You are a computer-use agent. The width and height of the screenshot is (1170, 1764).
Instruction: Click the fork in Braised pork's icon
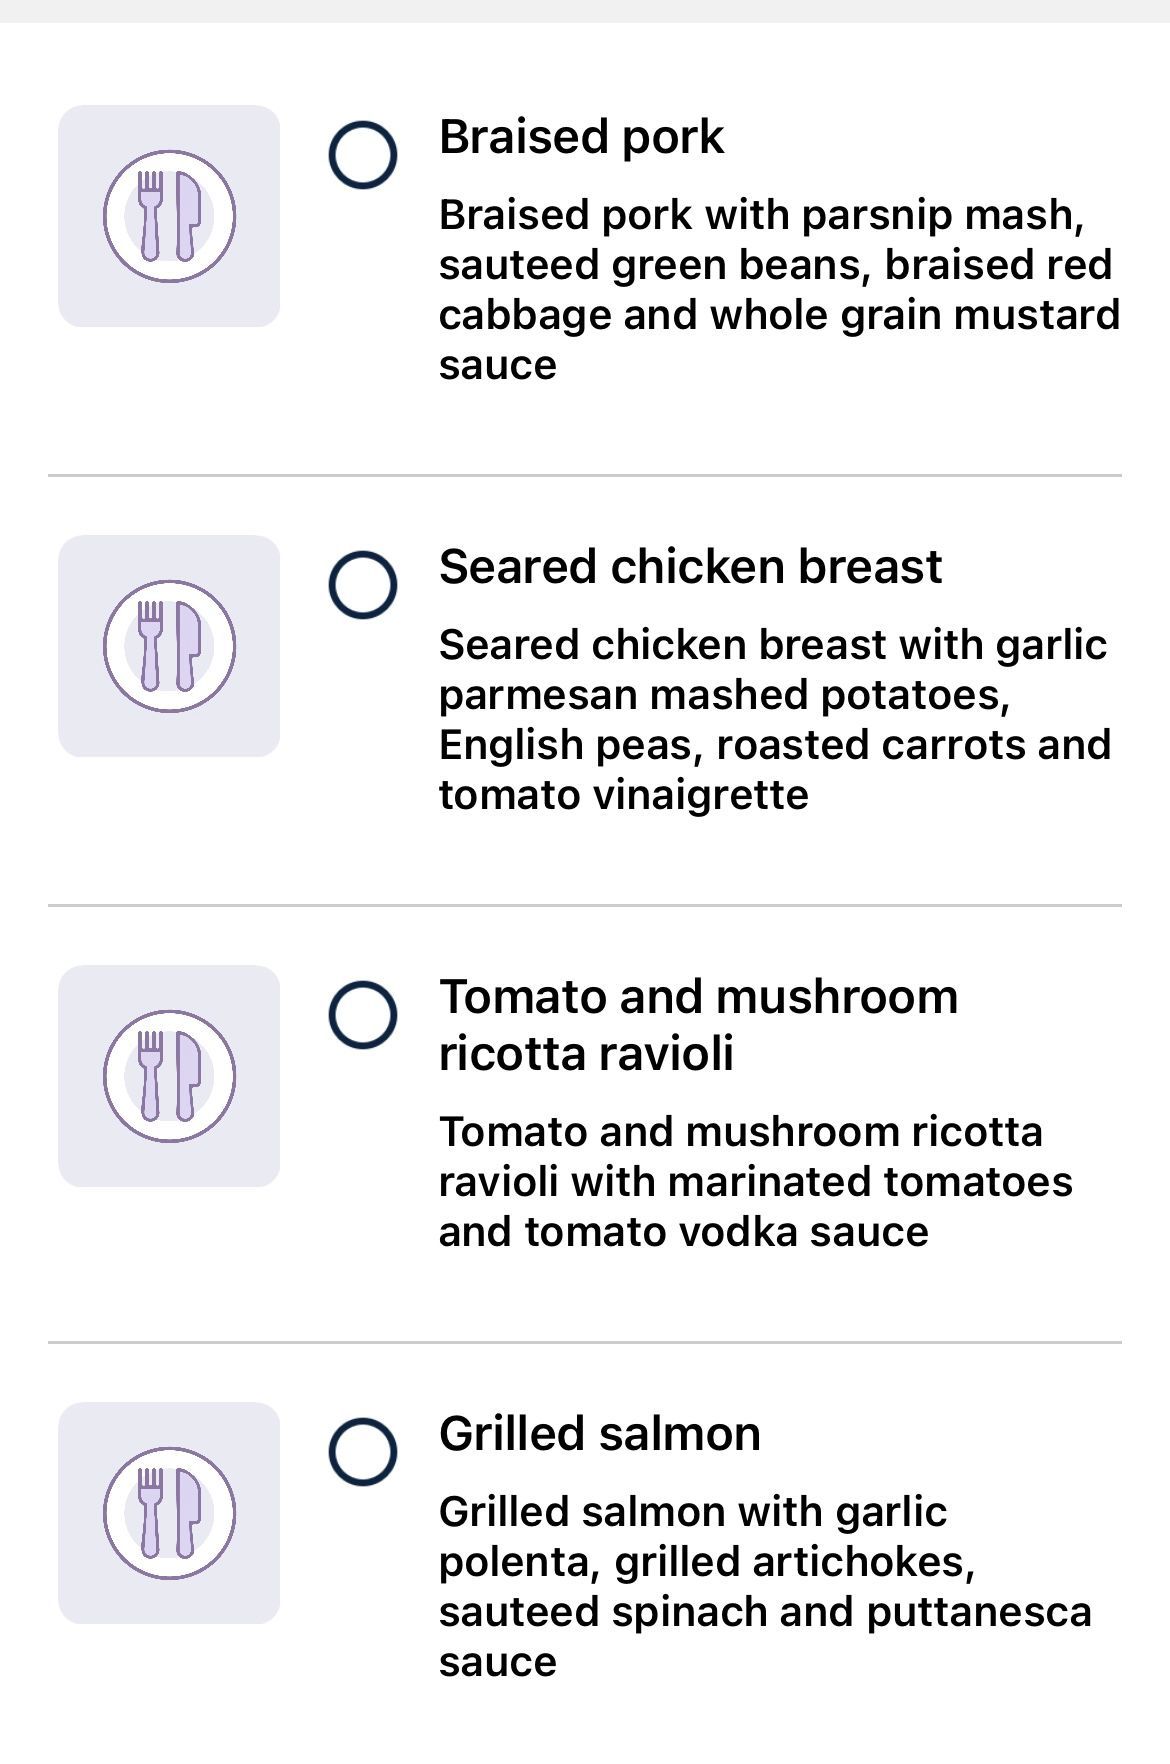150,216
